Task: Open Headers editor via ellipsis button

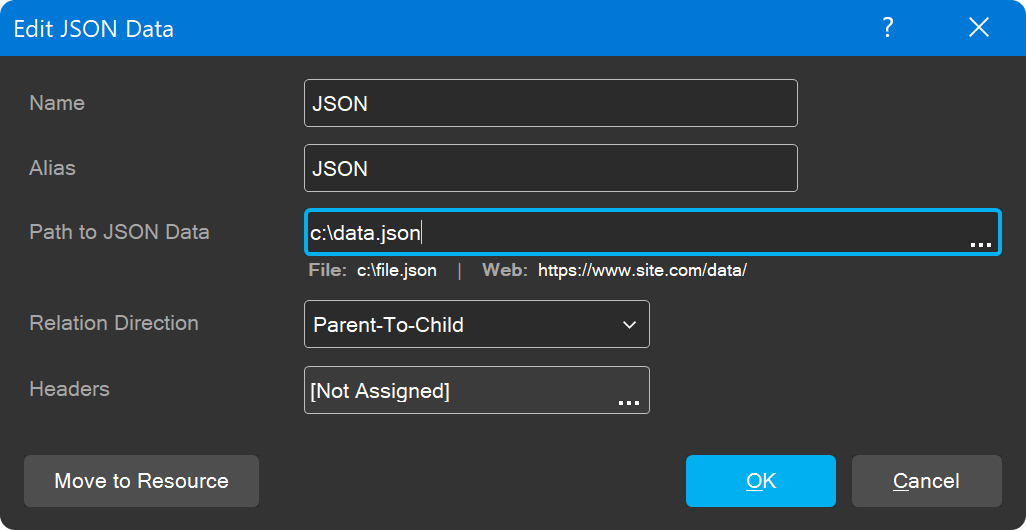Action: click(629, 402)
